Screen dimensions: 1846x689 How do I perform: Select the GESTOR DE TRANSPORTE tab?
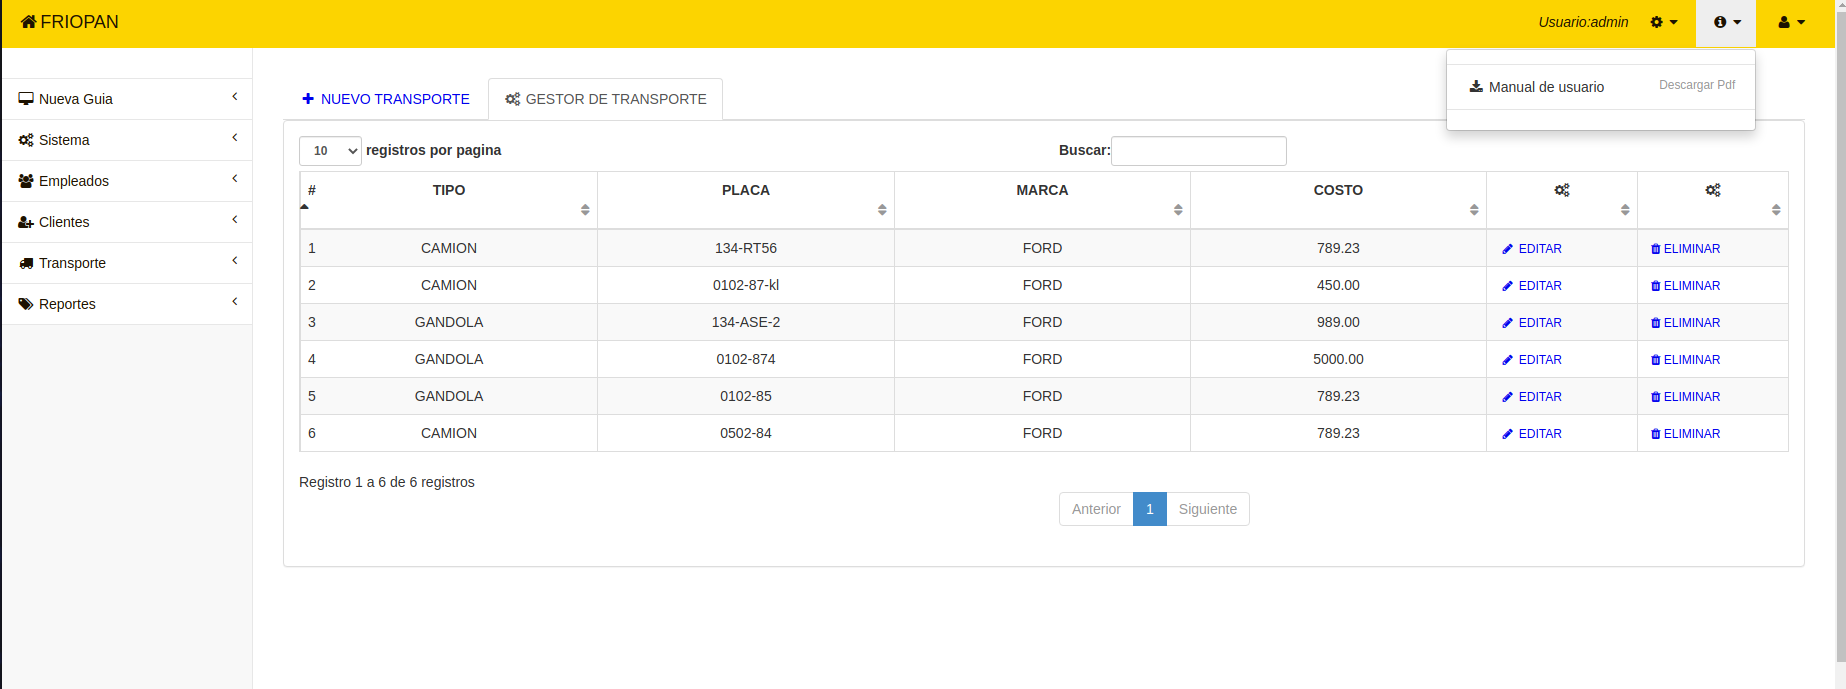(x=606, y=99)
